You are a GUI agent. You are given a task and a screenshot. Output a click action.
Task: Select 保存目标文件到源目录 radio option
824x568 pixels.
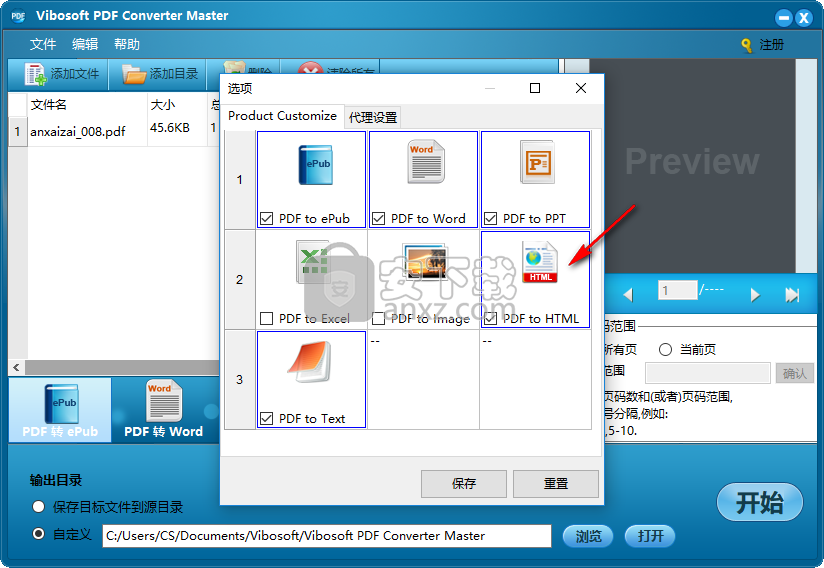38,507
